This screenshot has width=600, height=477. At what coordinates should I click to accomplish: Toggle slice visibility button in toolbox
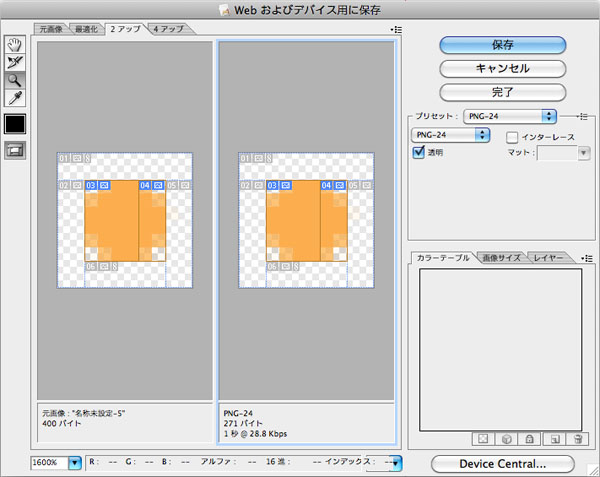(x=16, y=150)
